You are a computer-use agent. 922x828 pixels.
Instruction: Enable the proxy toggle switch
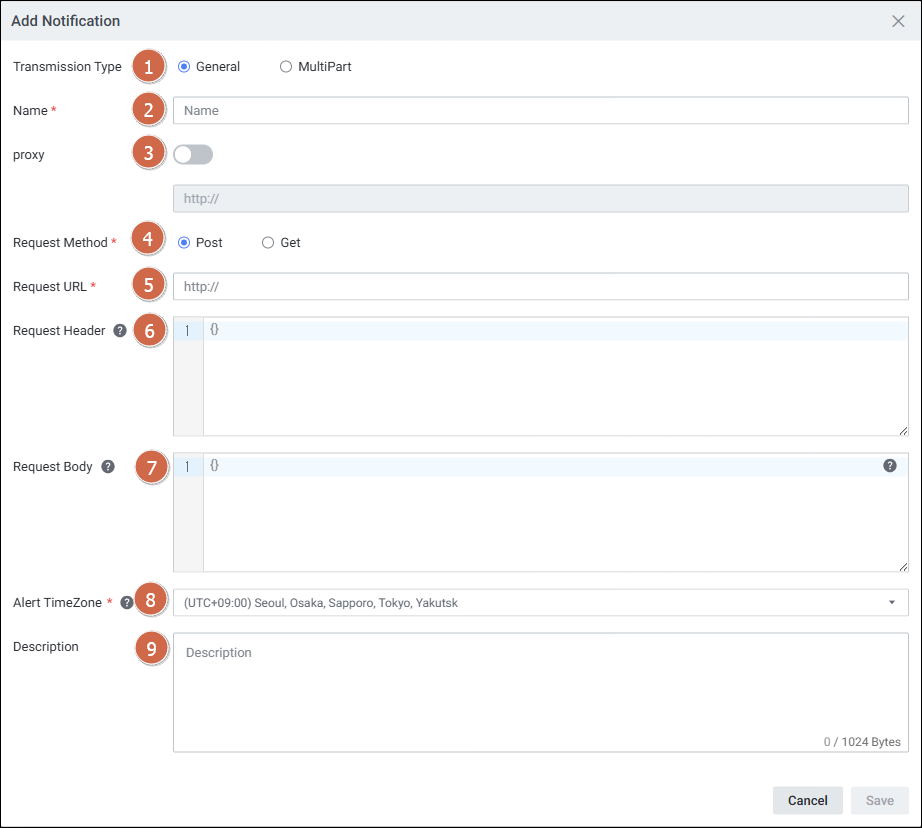click(x=193, y=155)
